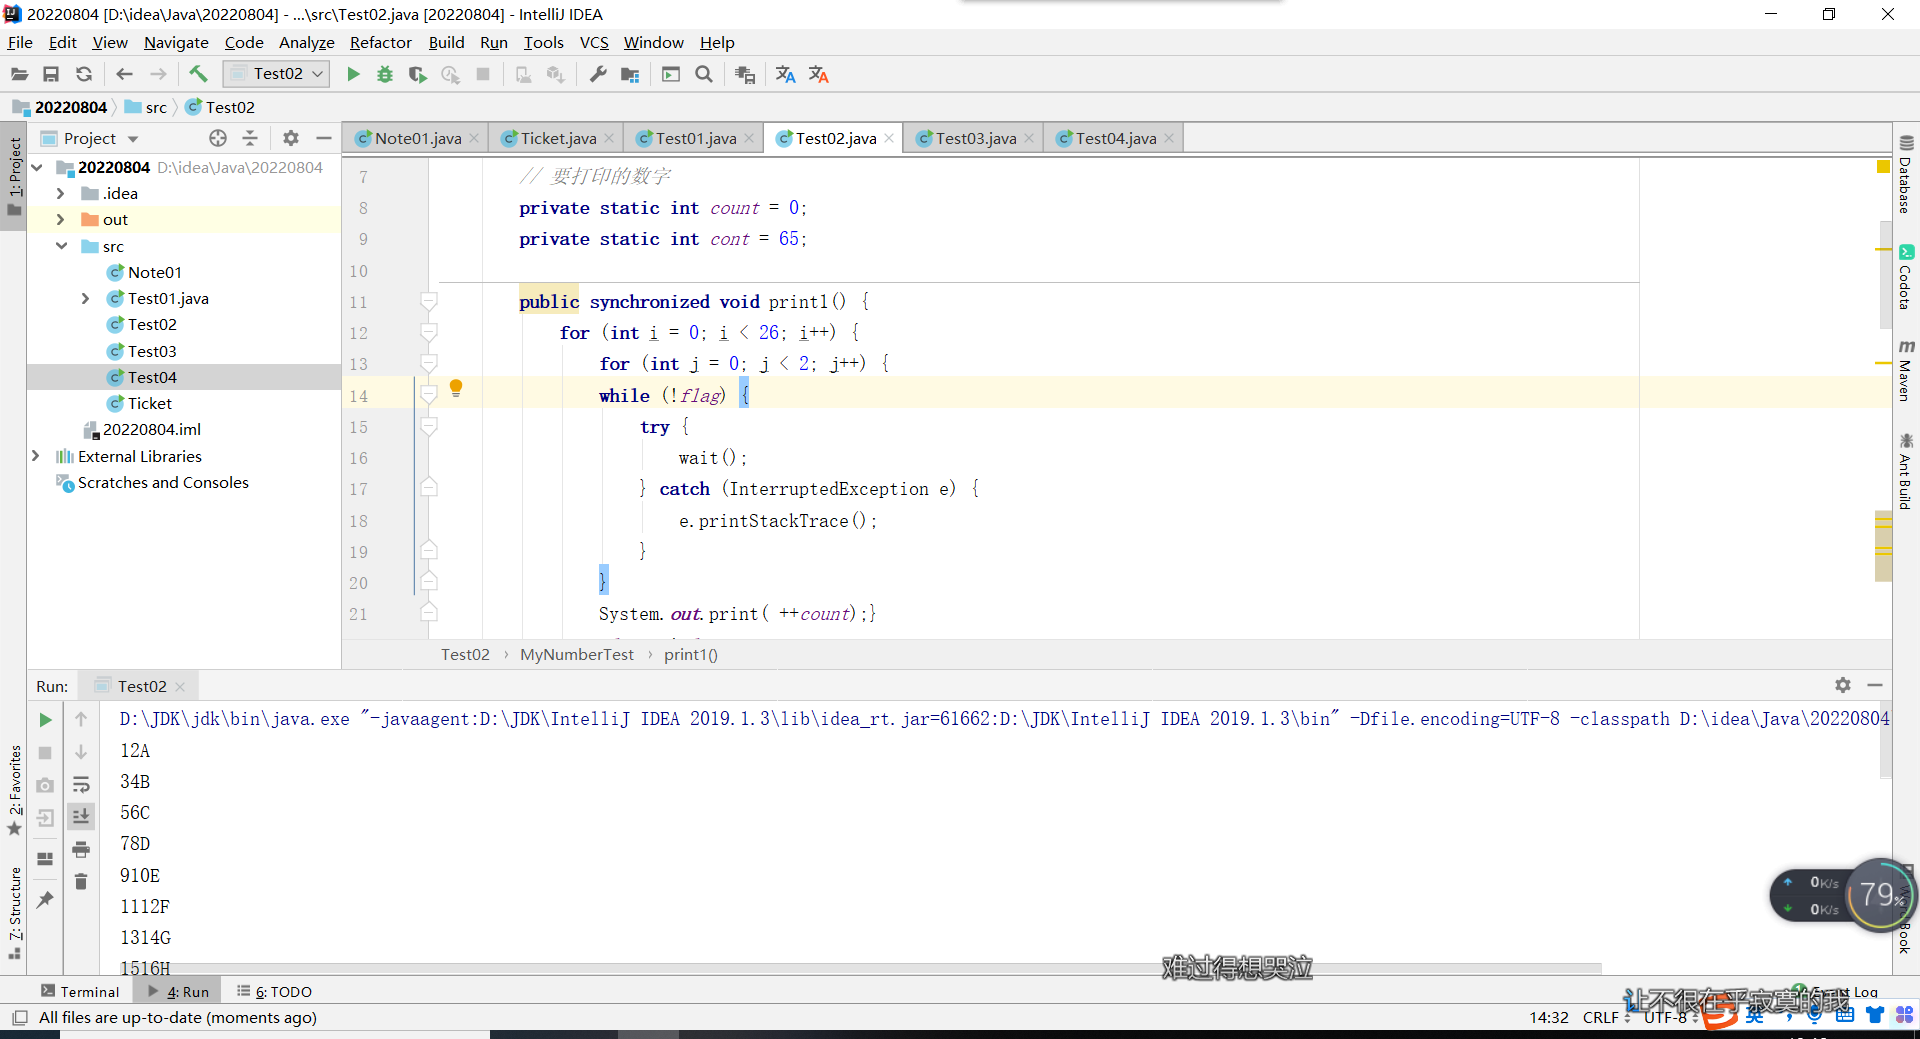
Task: Toggle the Z: Structure tool window
Action: pos(14,913)
